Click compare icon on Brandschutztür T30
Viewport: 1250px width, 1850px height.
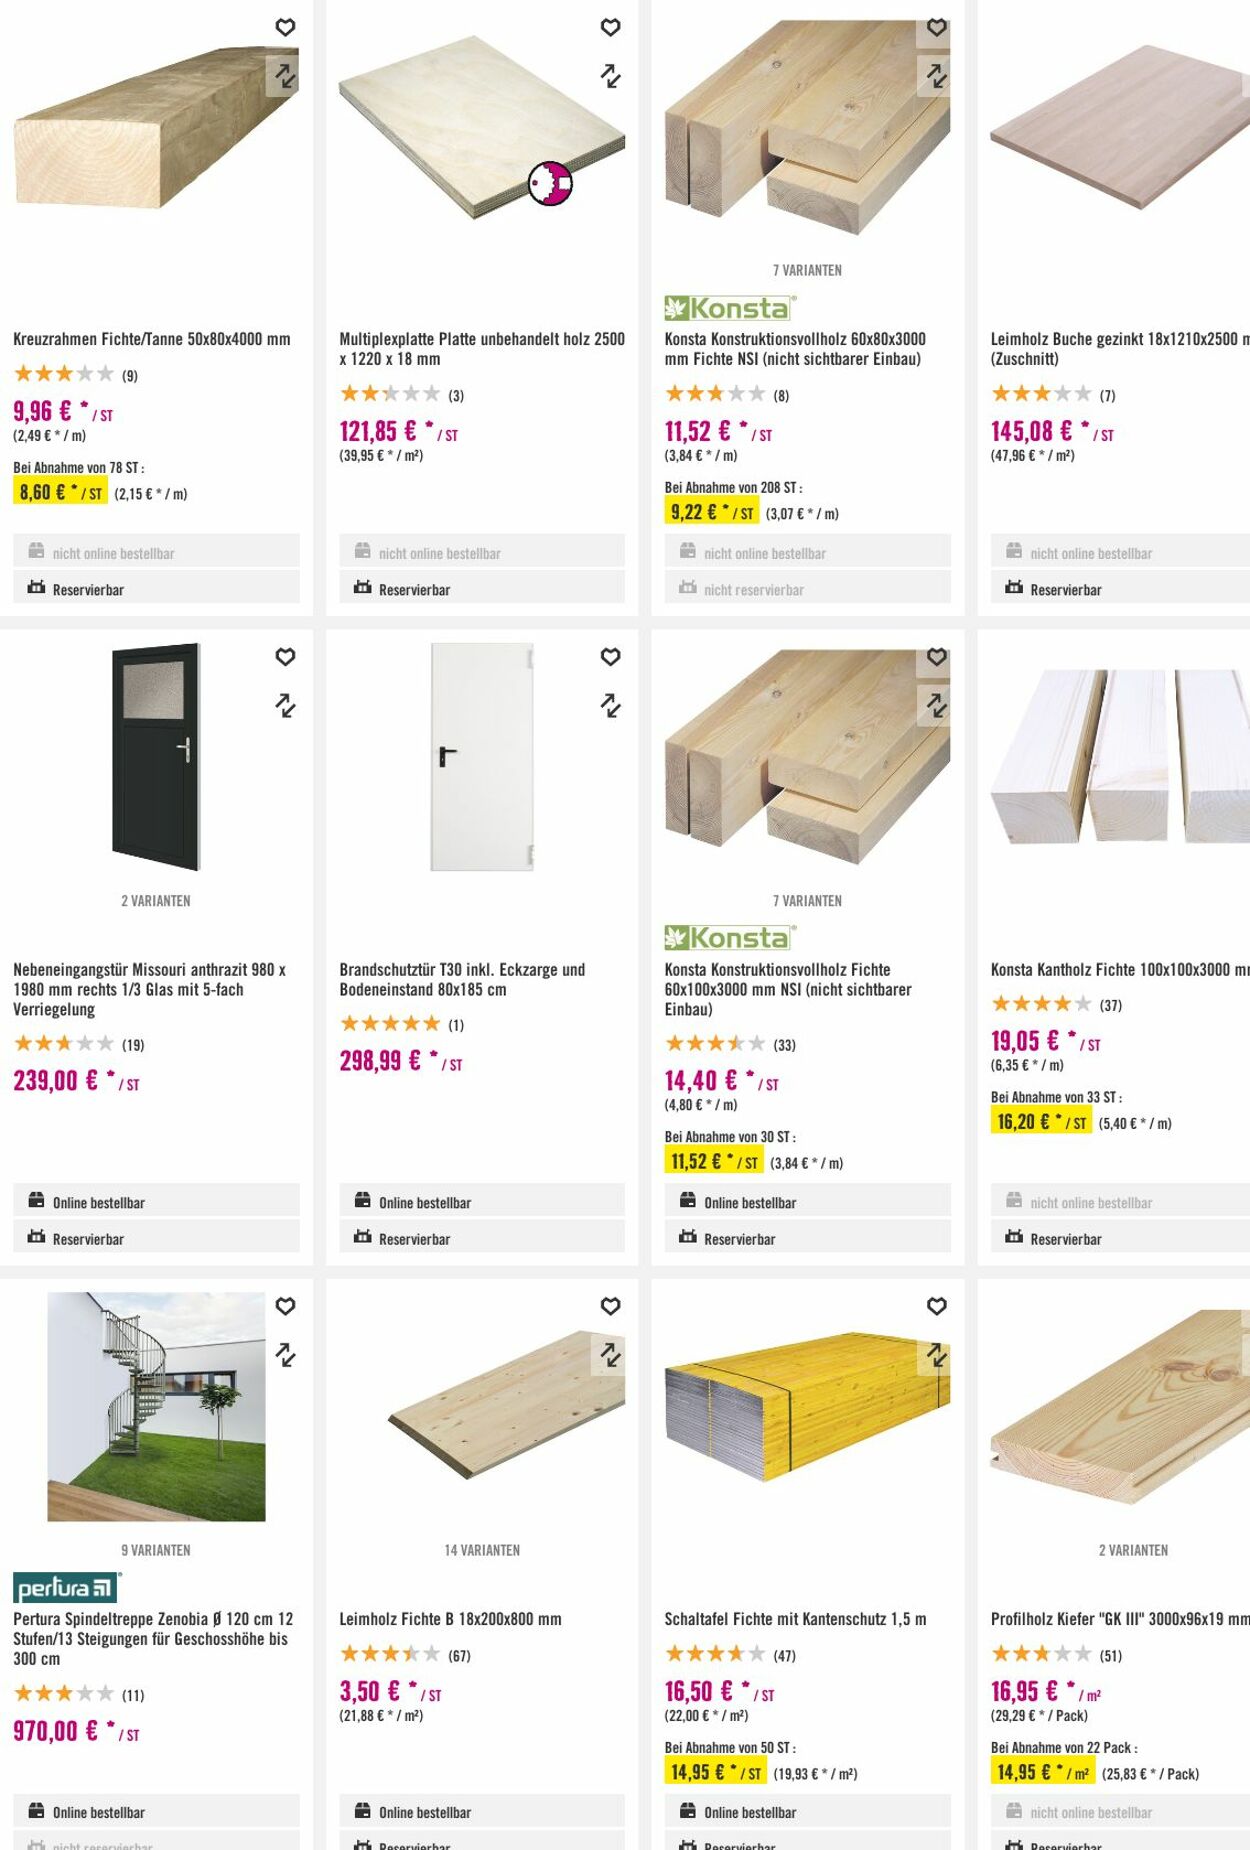610,706
